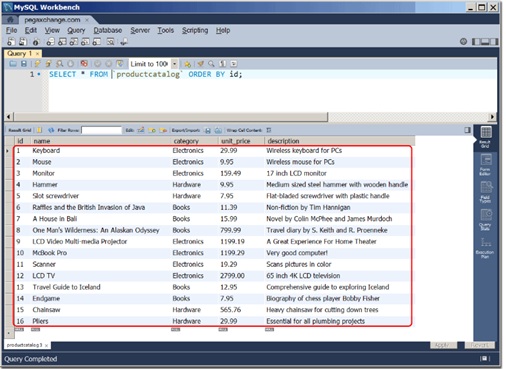Select Result Grid in the side panel
The height and width of the screenshot is (369, 506).
pyautogui.click(x=485, y=137)
